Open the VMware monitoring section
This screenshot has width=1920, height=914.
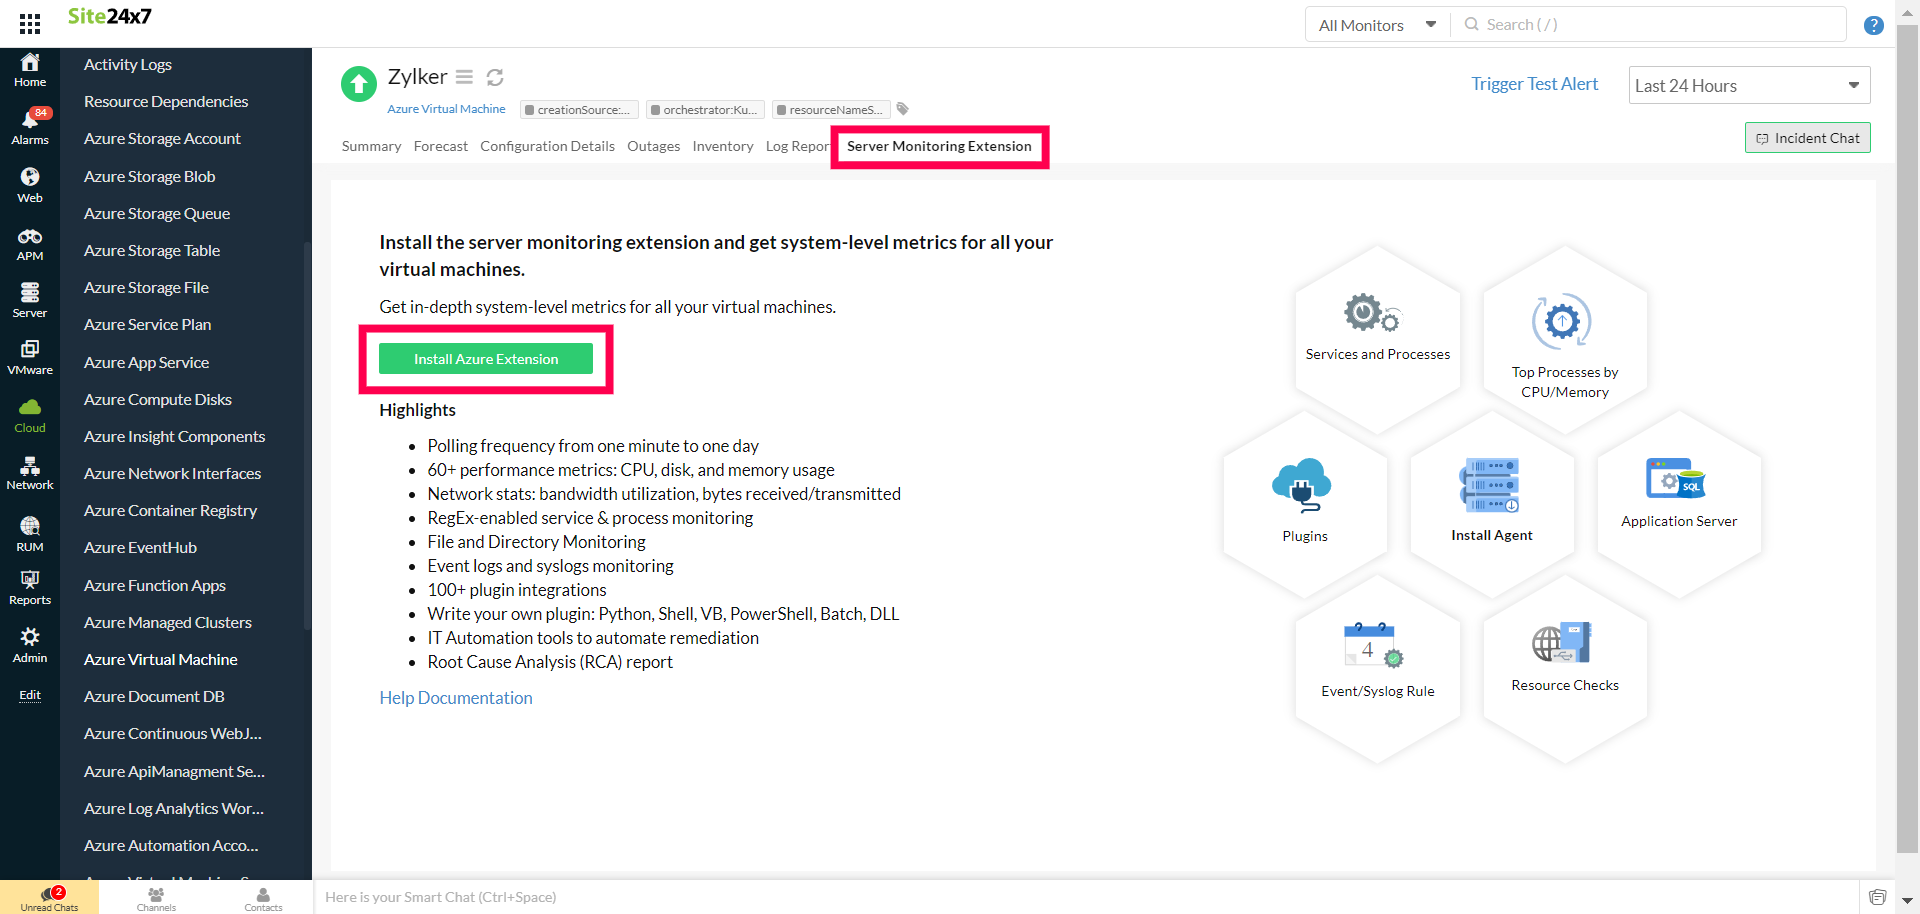click(x=30, y=356)
